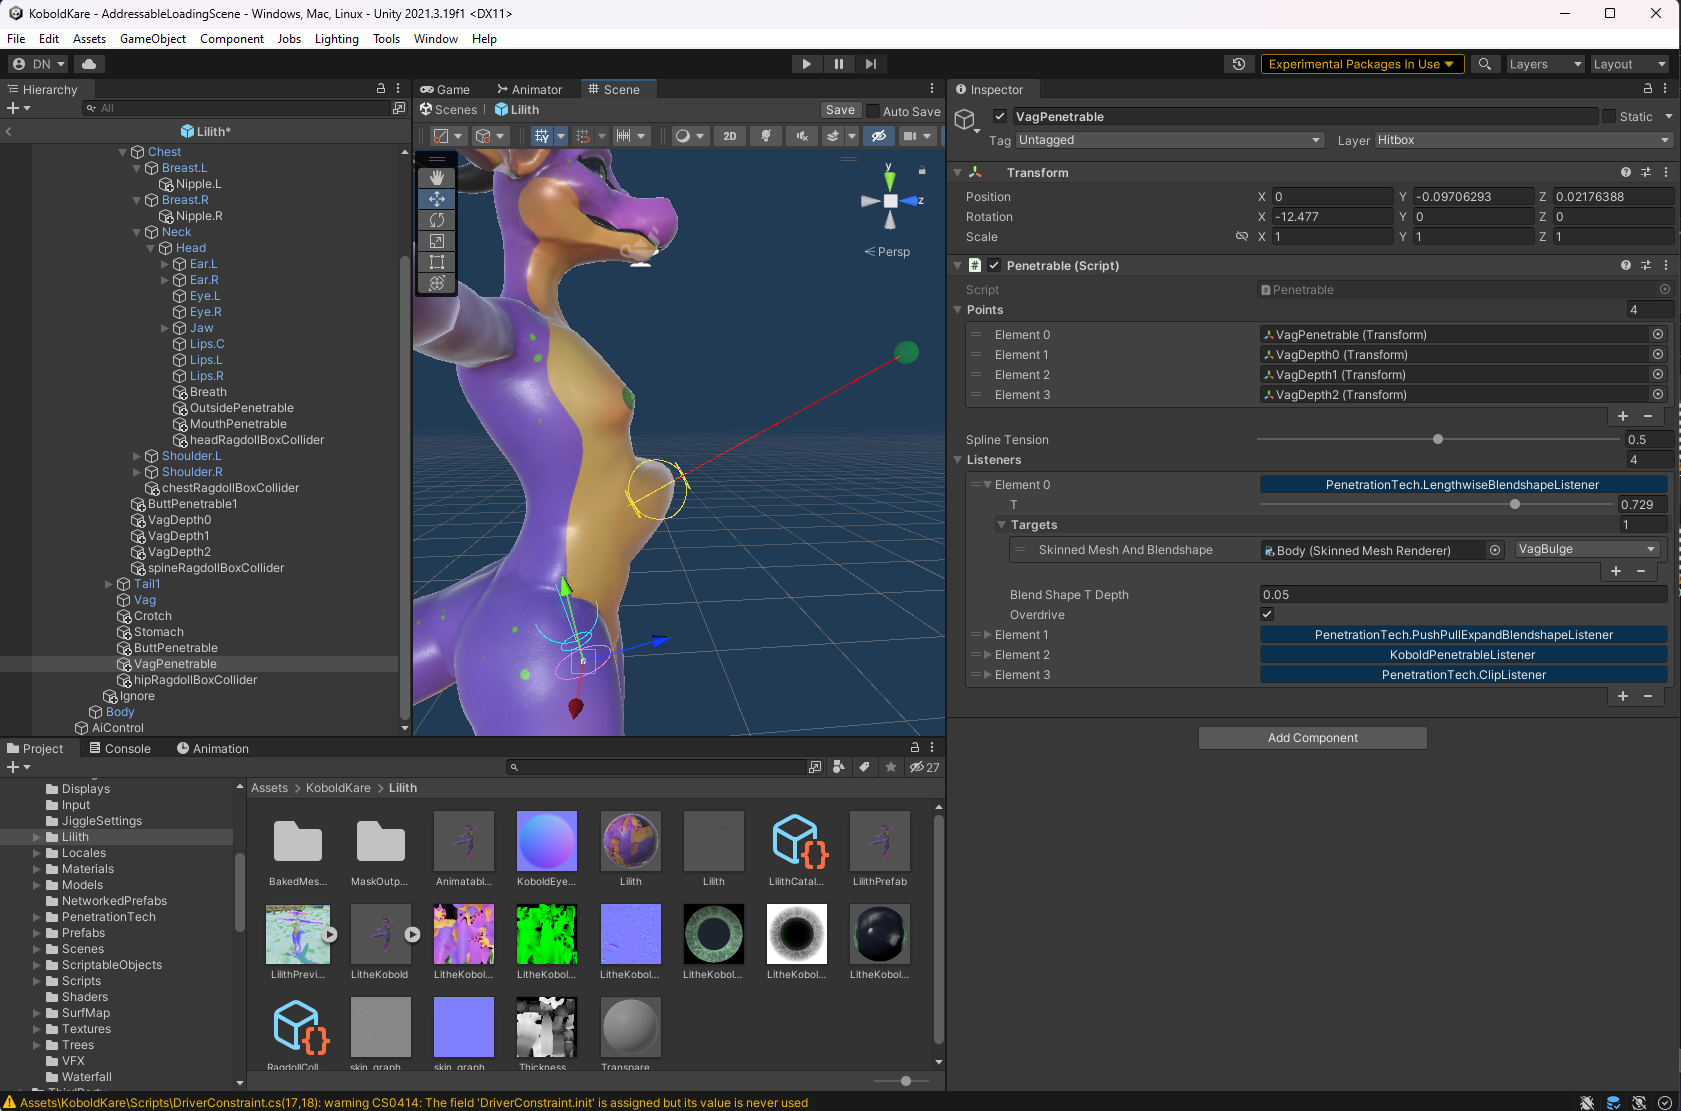Click the Favorites star filter in Project

(890, 767)
